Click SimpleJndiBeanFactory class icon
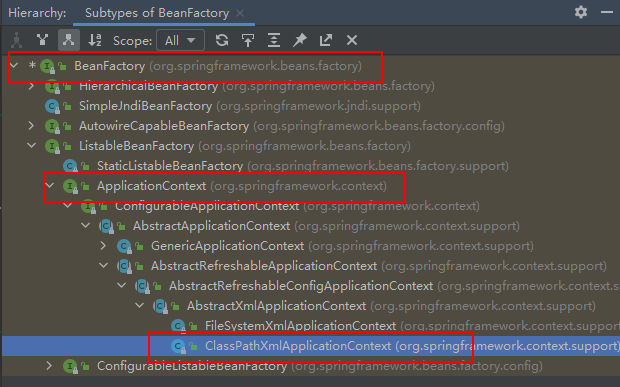620x387 pixels. 52,106
